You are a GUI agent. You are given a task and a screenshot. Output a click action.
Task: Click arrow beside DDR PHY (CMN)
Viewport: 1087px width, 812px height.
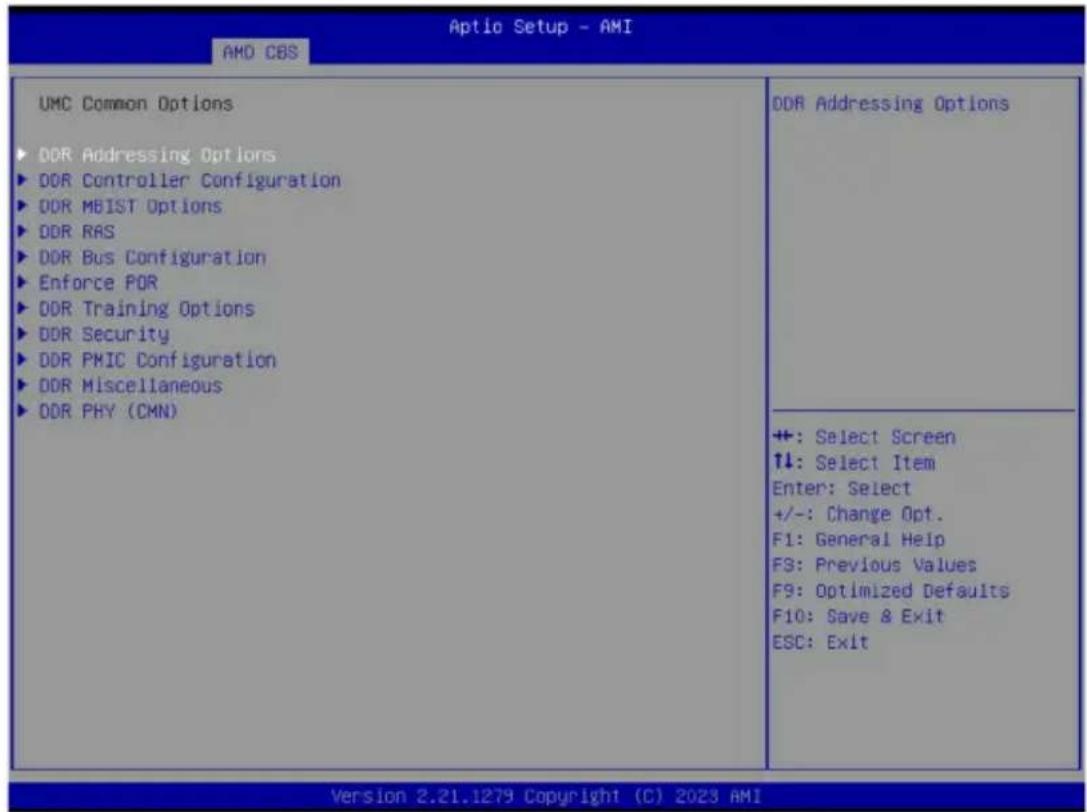coord(23,411)
